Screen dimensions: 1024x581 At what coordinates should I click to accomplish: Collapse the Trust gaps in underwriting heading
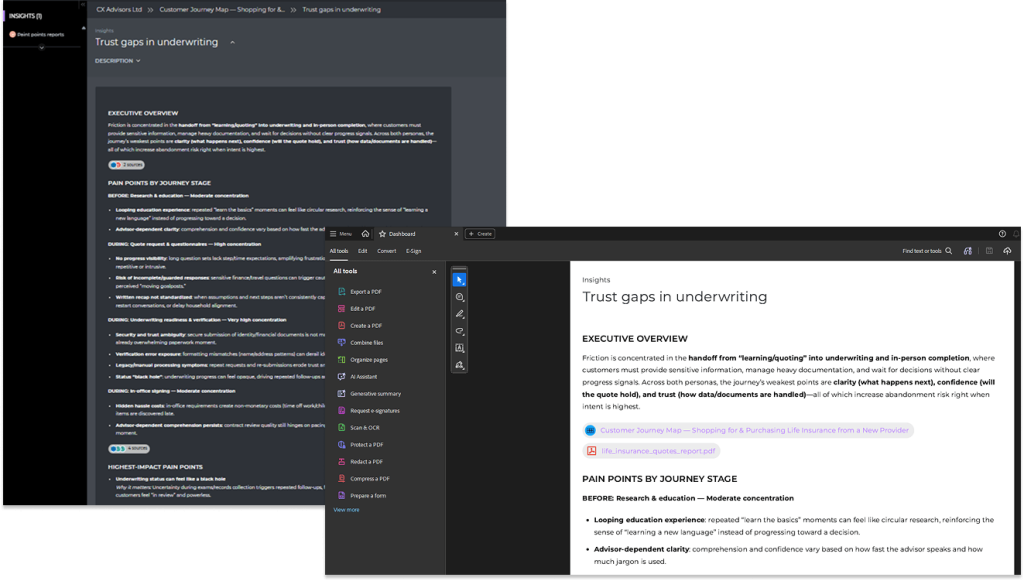tap(230, 42)
